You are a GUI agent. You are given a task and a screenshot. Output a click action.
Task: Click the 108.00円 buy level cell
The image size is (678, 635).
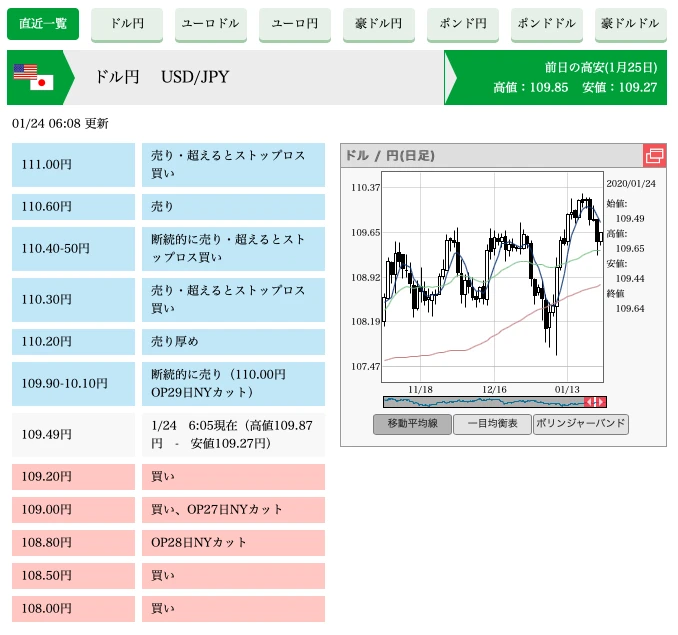click(73, 608)
